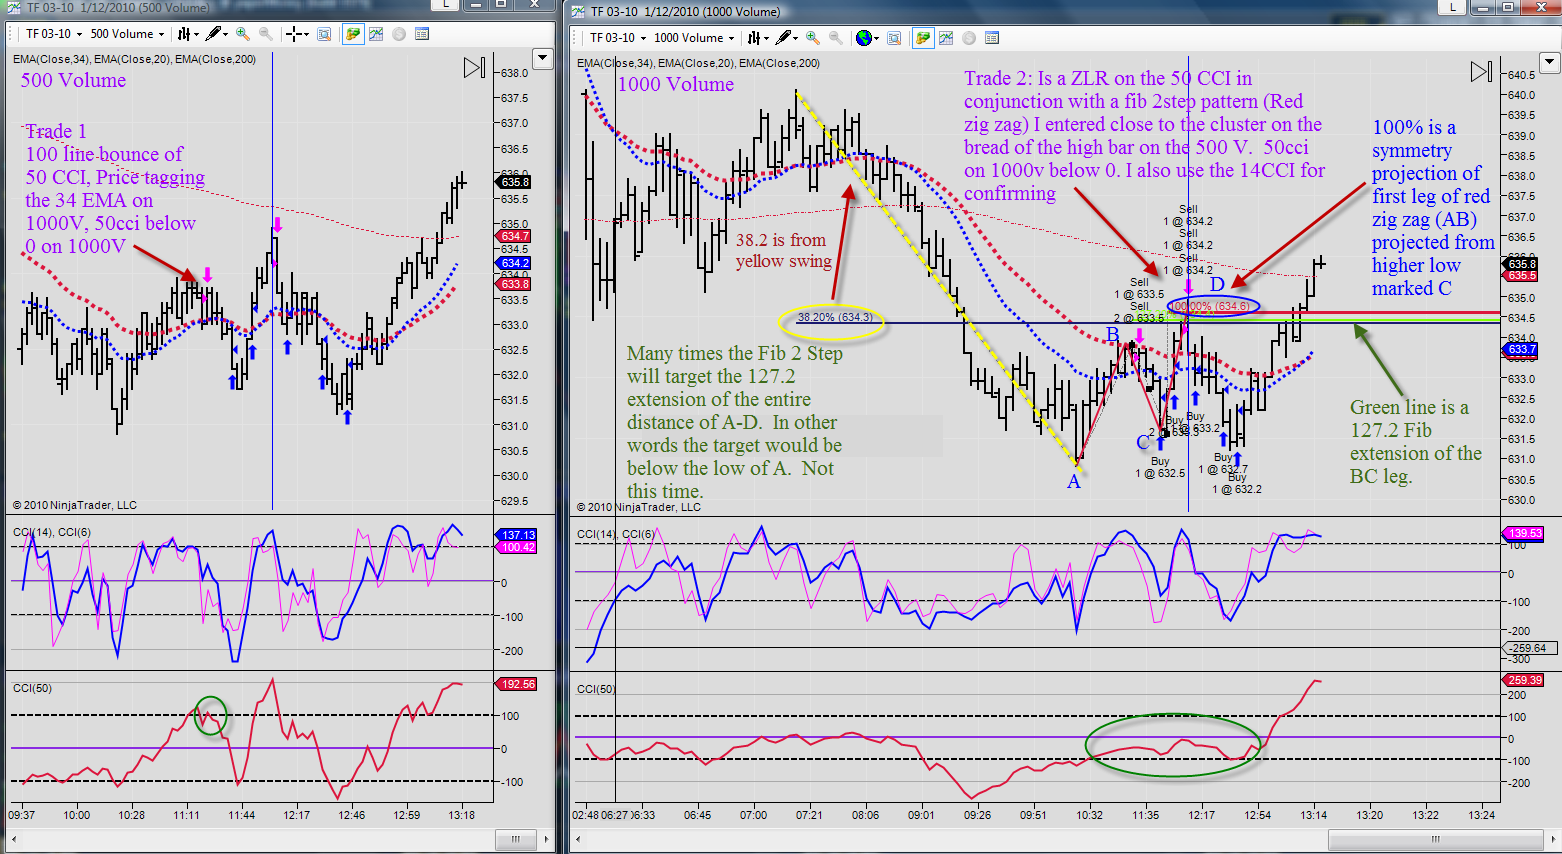Select the '38.2 is from yellow swing' annotation
Image resolution: width=1562 pixels, height=854 pixels.
point(784,250)
